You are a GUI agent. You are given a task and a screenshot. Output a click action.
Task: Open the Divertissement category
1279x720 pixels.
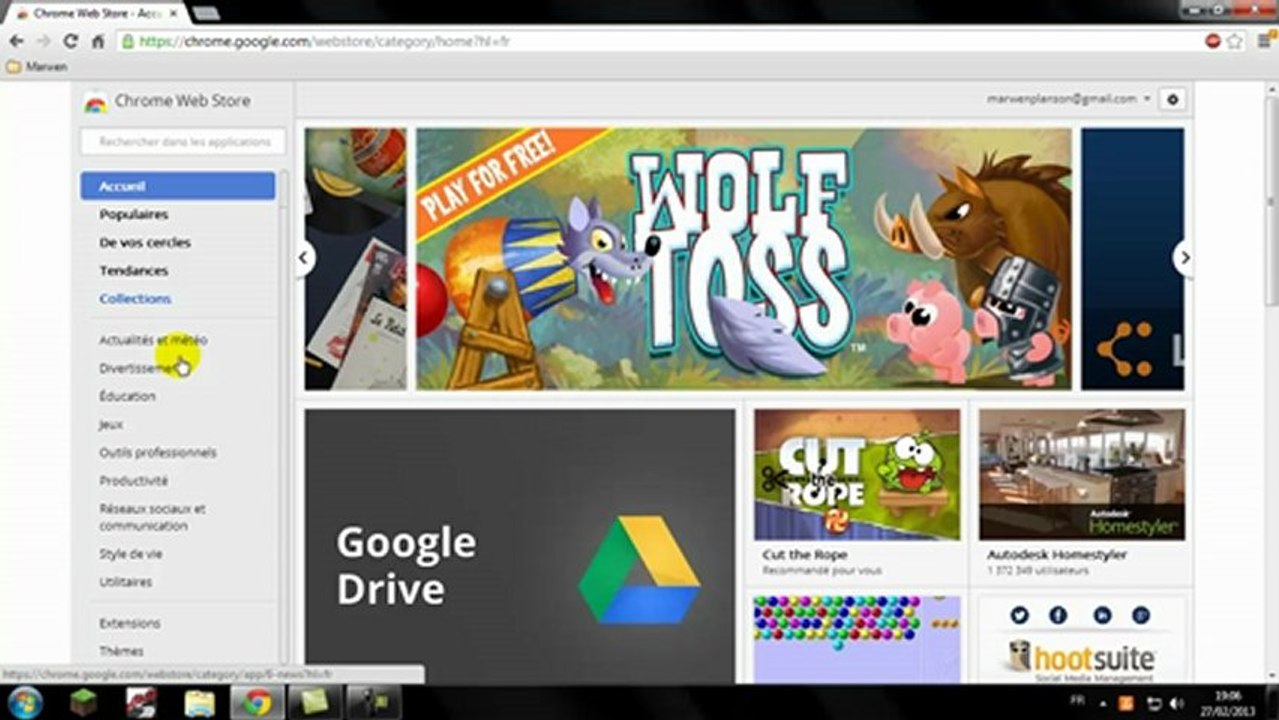click(x=139, y=368)
